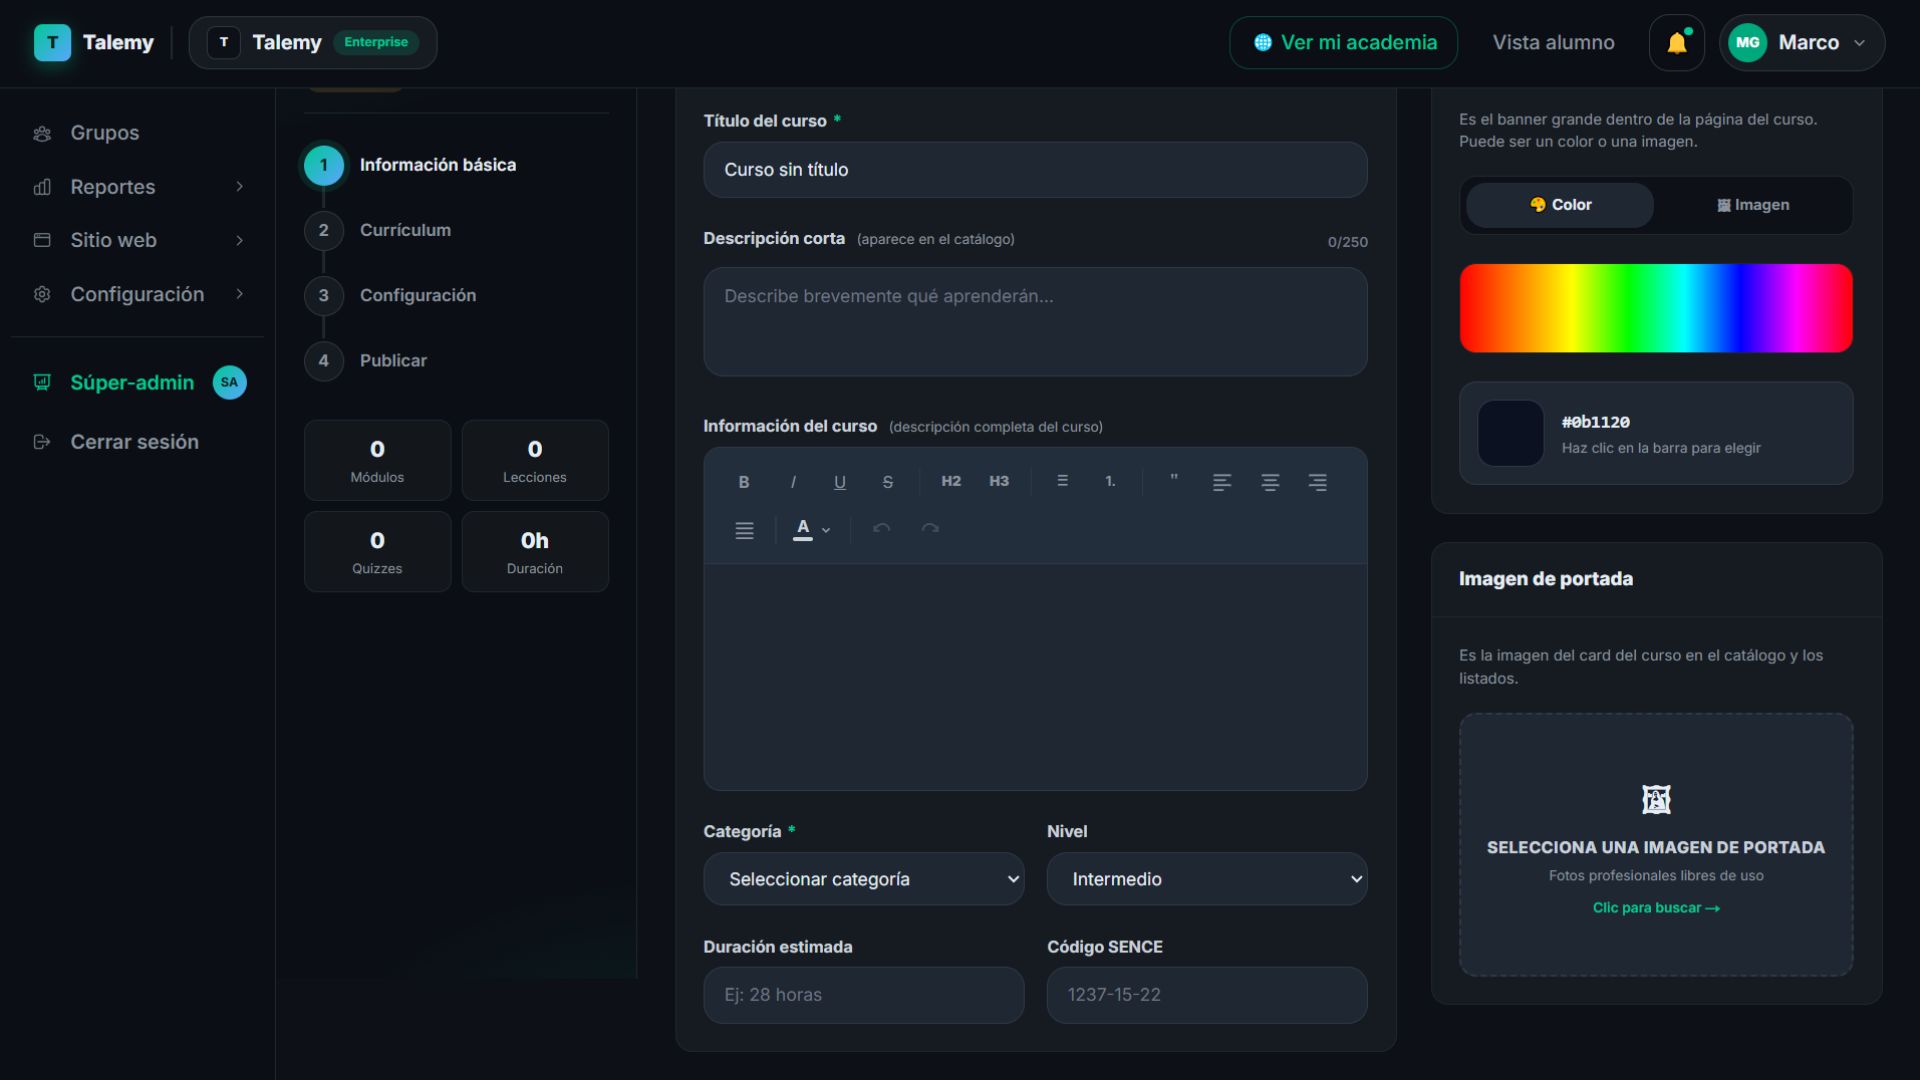Toggle italic formatting in course editor
1920x1080 pixels.
click(x=793, y=482)
